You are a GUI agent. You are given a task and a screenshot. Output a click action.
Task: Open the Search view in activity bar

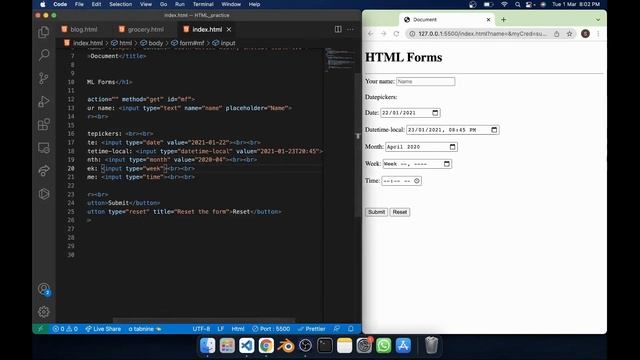pos(44,55)
